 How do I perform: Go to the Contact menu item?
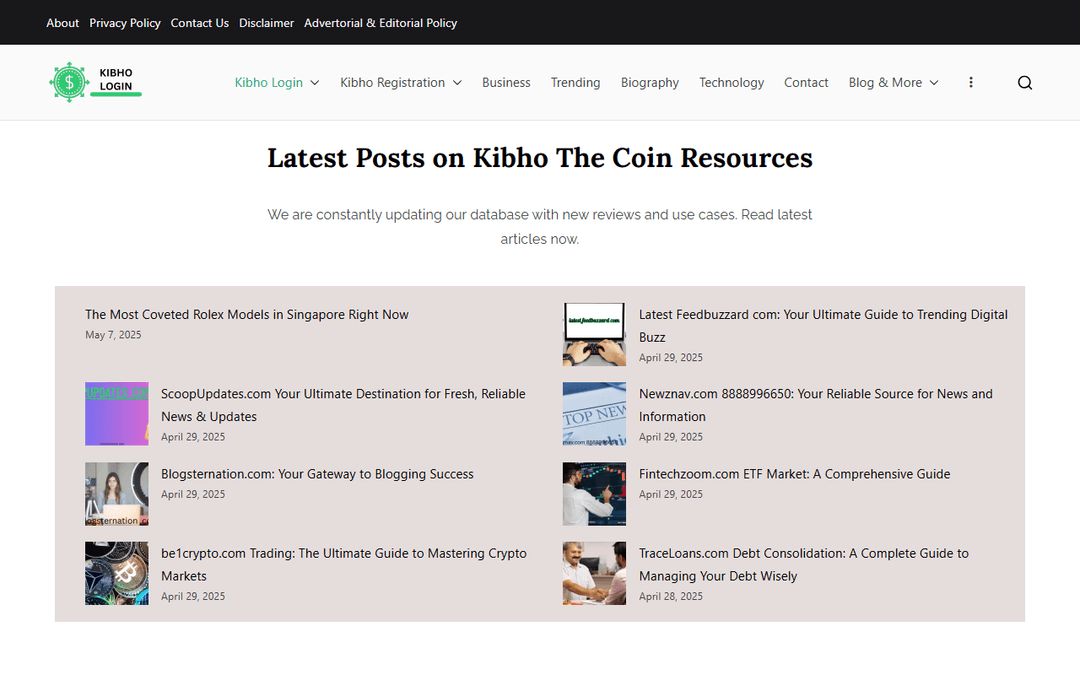point(806,83)
